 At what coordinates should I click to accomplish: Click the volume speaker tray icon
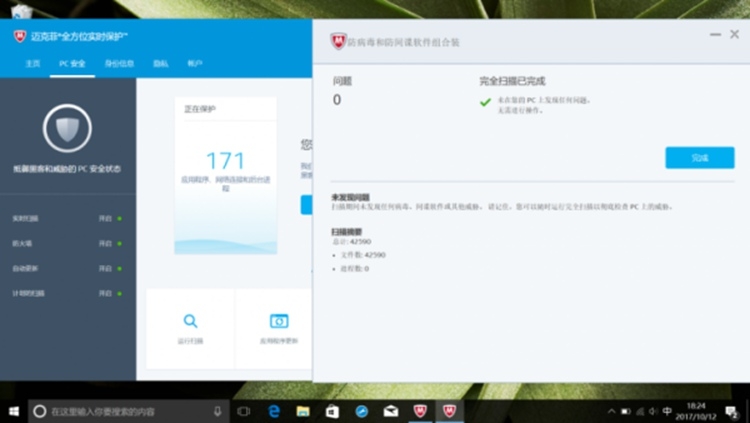(x=653, y=412)
